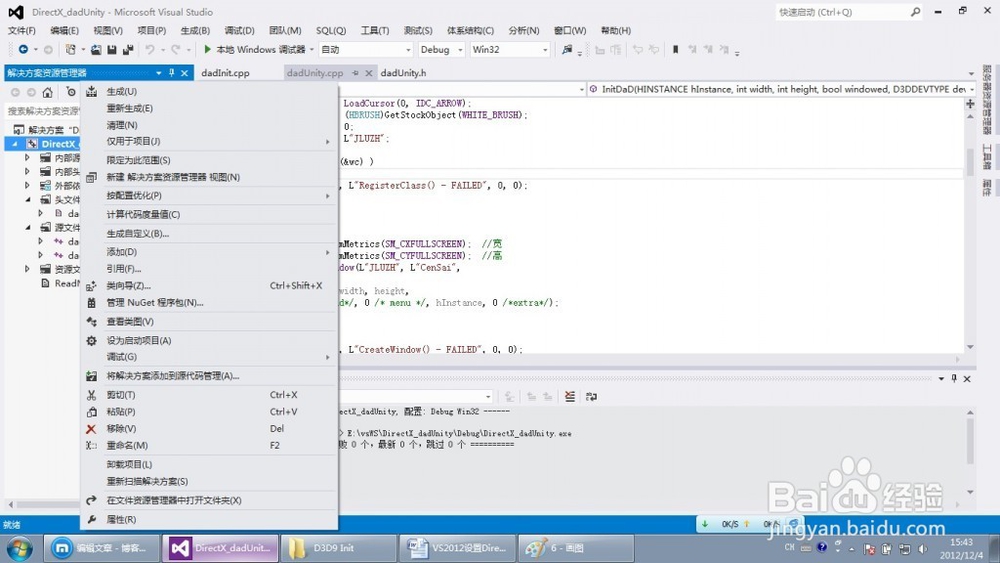Pin the Output panel
Image resolution: width=1000 pixels, height=563 pixels.
coord(954,379)
